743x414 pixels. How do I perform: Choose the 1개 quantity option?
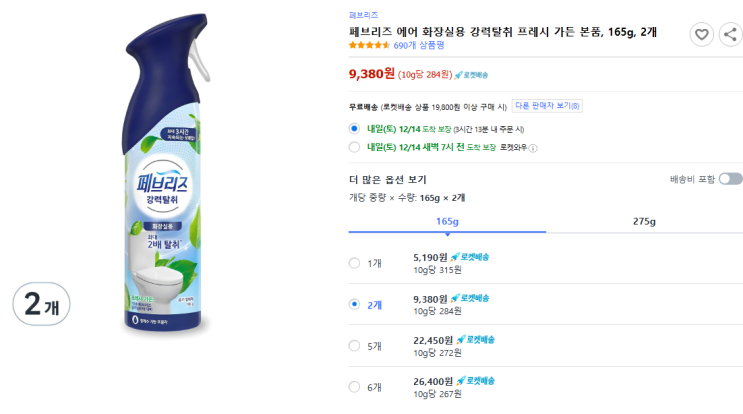[x=354, y=263]
